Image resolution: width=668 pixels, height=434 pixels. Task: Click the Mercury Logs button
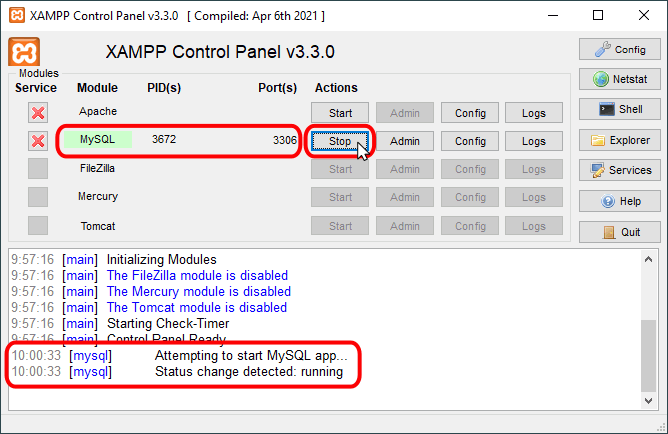coord(534,197)
